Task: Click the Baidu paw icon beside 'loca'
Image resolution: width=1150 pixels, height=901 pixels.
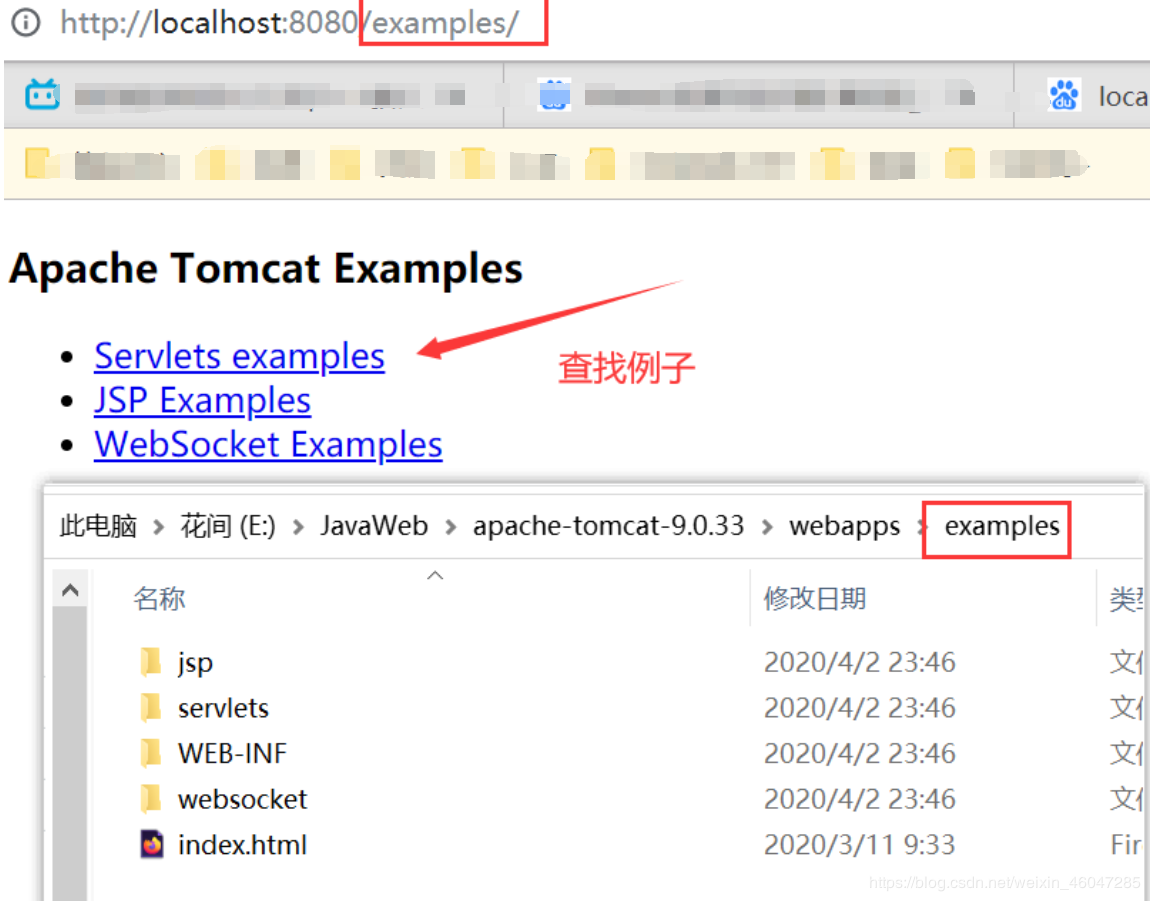Action: (x=1064, y=95)
